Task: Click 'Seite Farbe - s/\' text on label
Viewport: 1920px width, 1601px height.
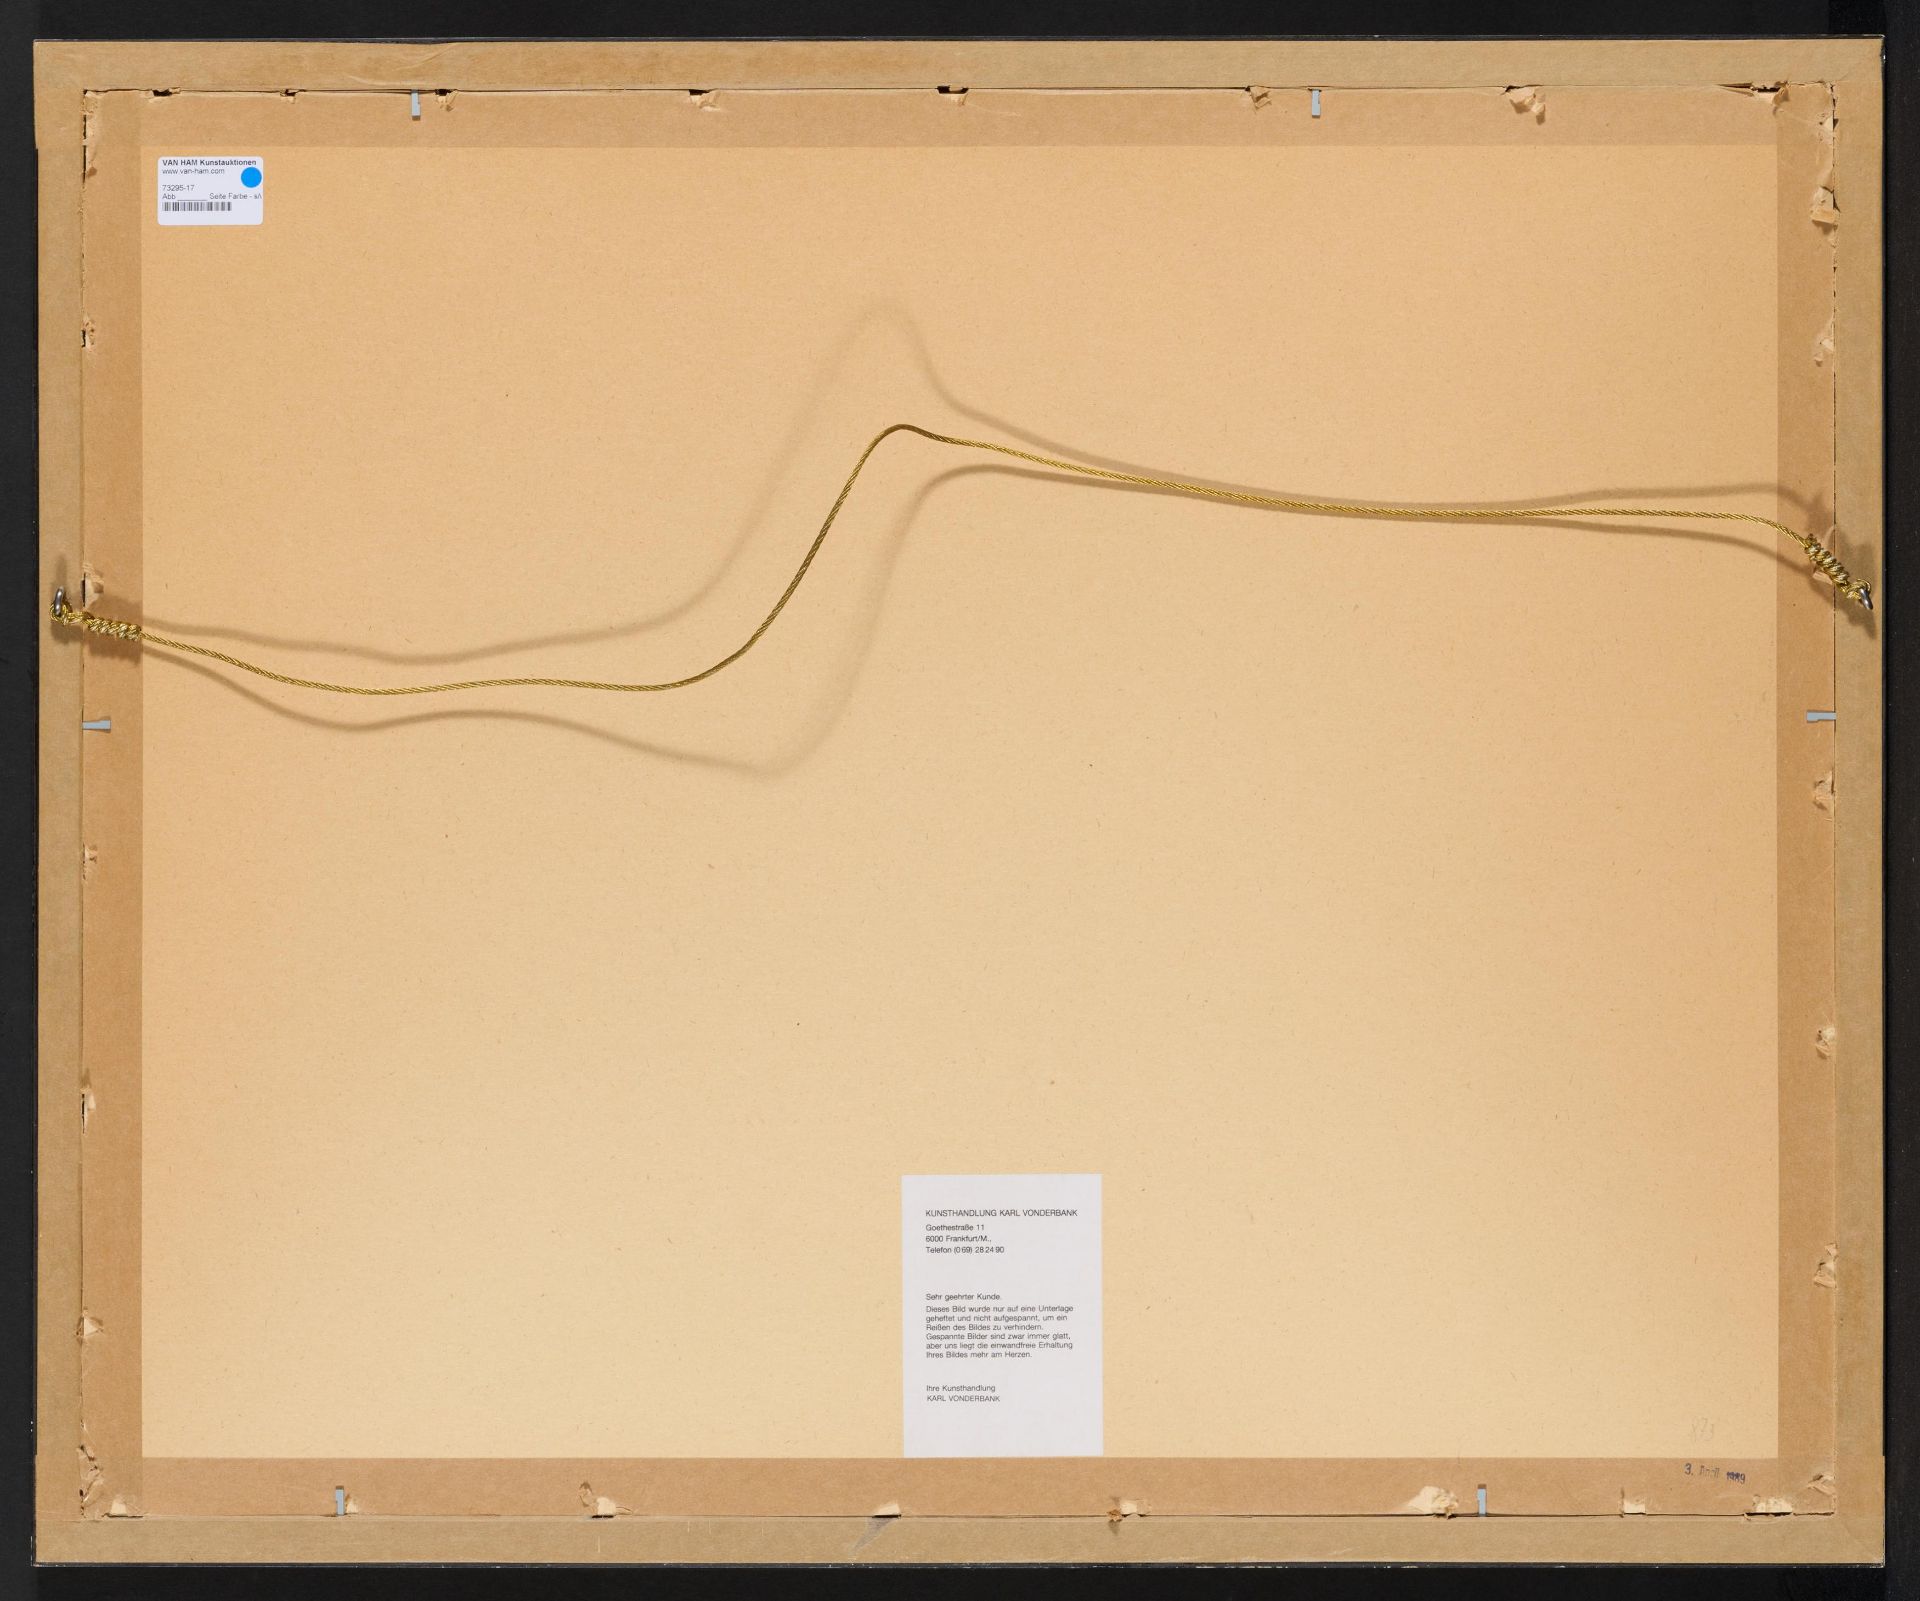Action: pos(235,196)
